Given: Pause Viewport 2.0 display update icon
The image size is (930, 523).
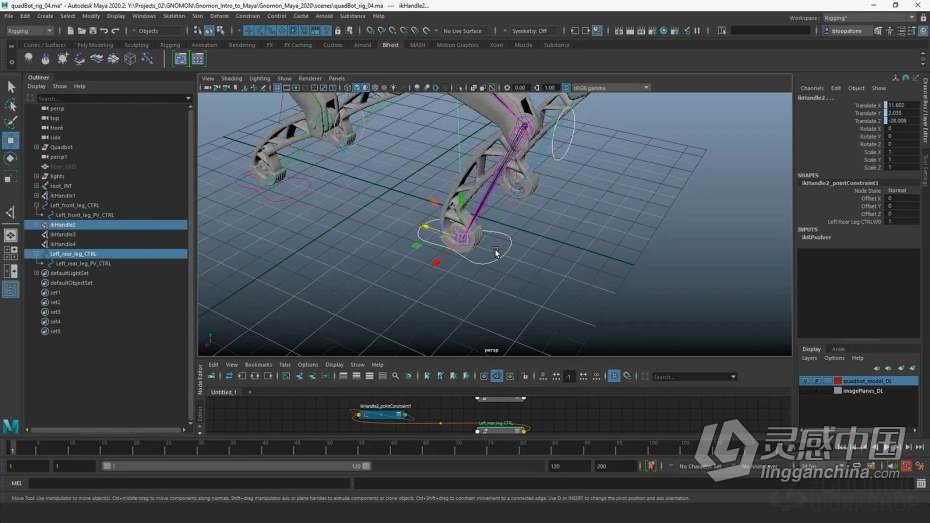Looking at the screenshot, I should 698,31.
